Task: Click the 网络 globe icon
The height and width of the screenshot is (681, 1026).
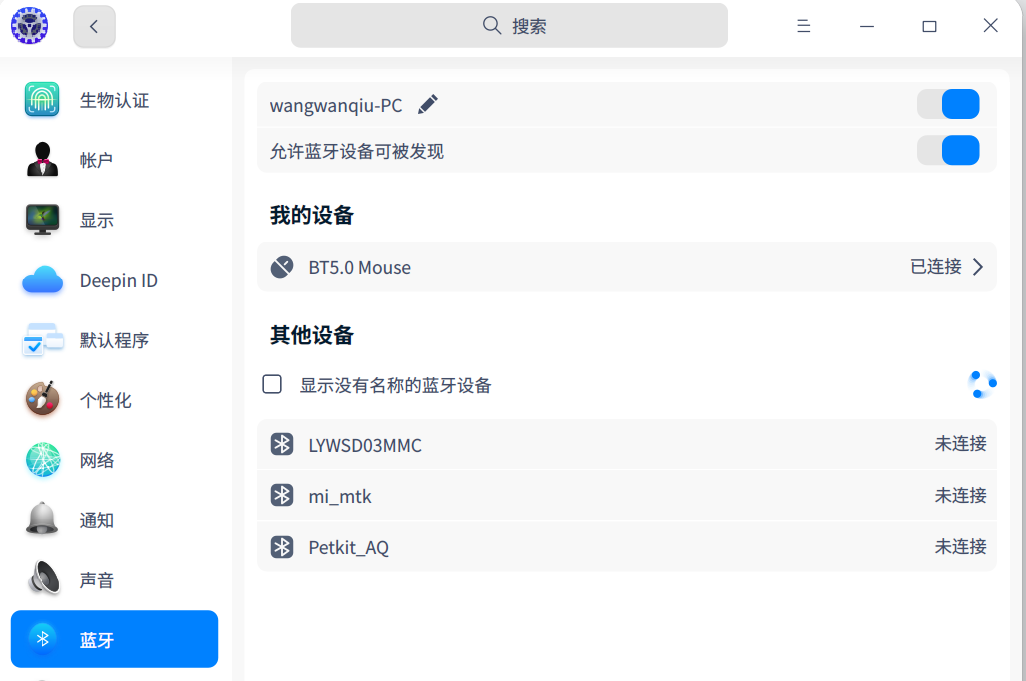Action: point(42,460)
